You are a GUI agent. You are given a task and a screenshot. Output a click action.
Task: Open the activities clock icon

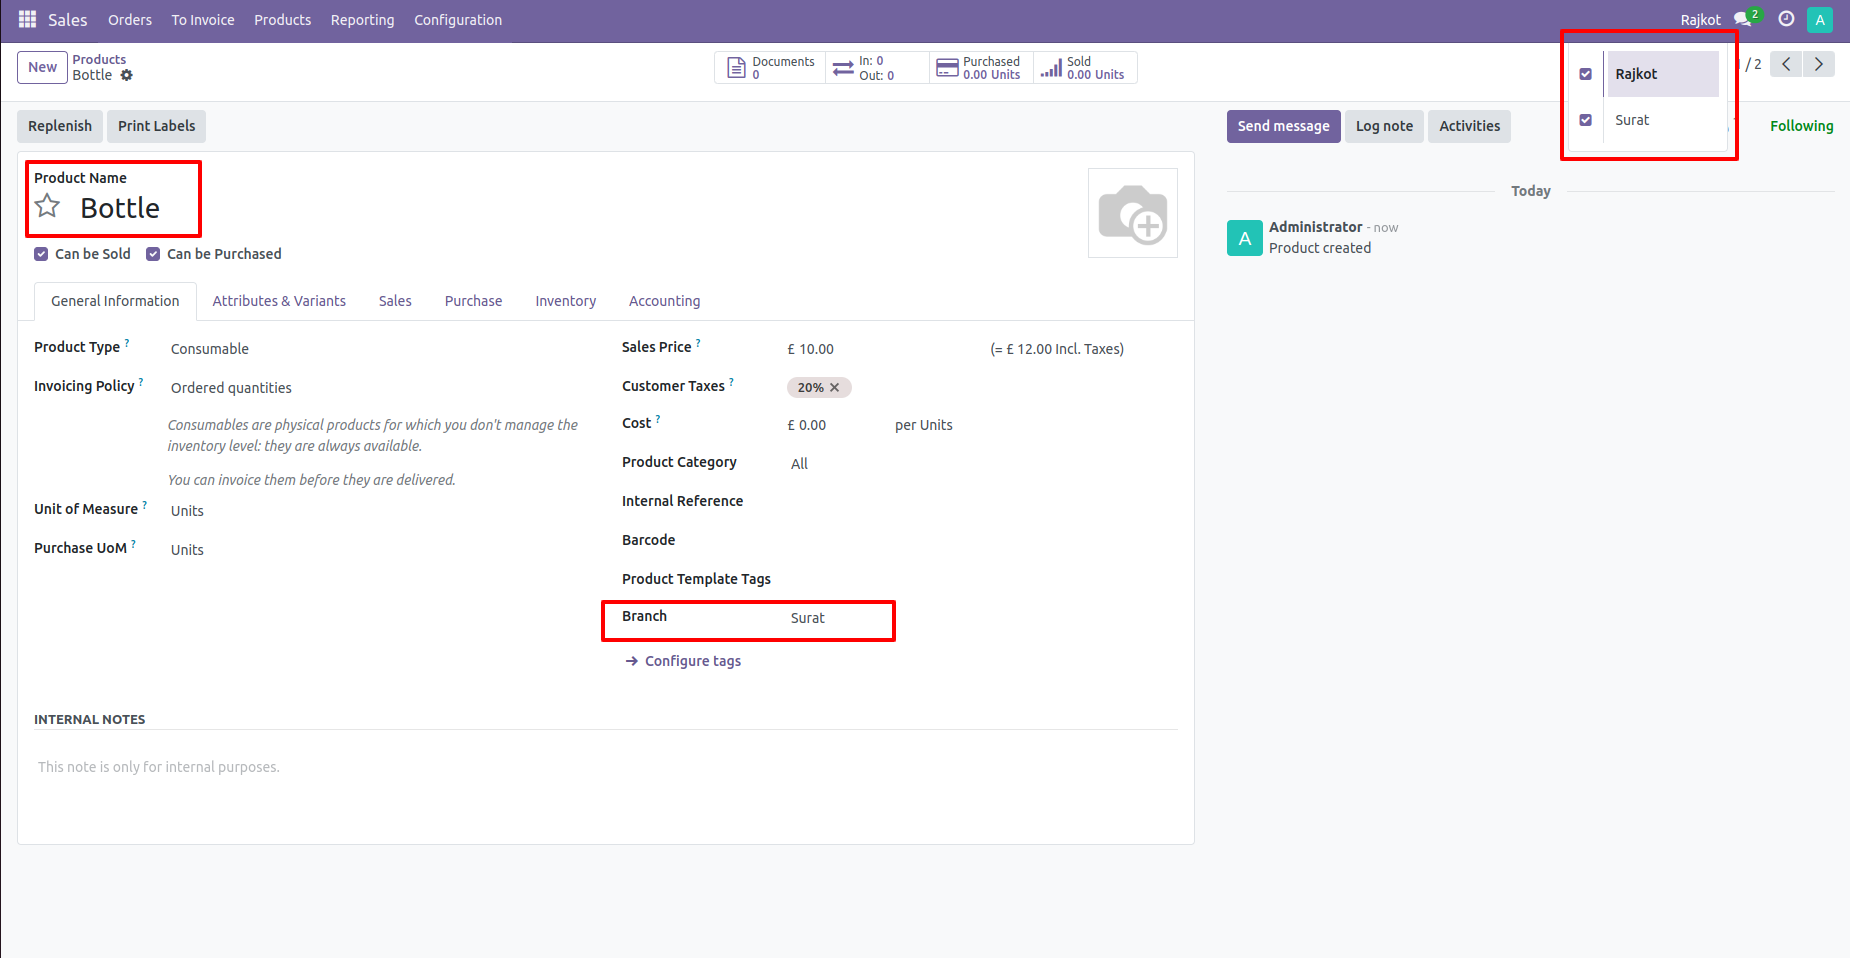click(x=1786, y=20)
